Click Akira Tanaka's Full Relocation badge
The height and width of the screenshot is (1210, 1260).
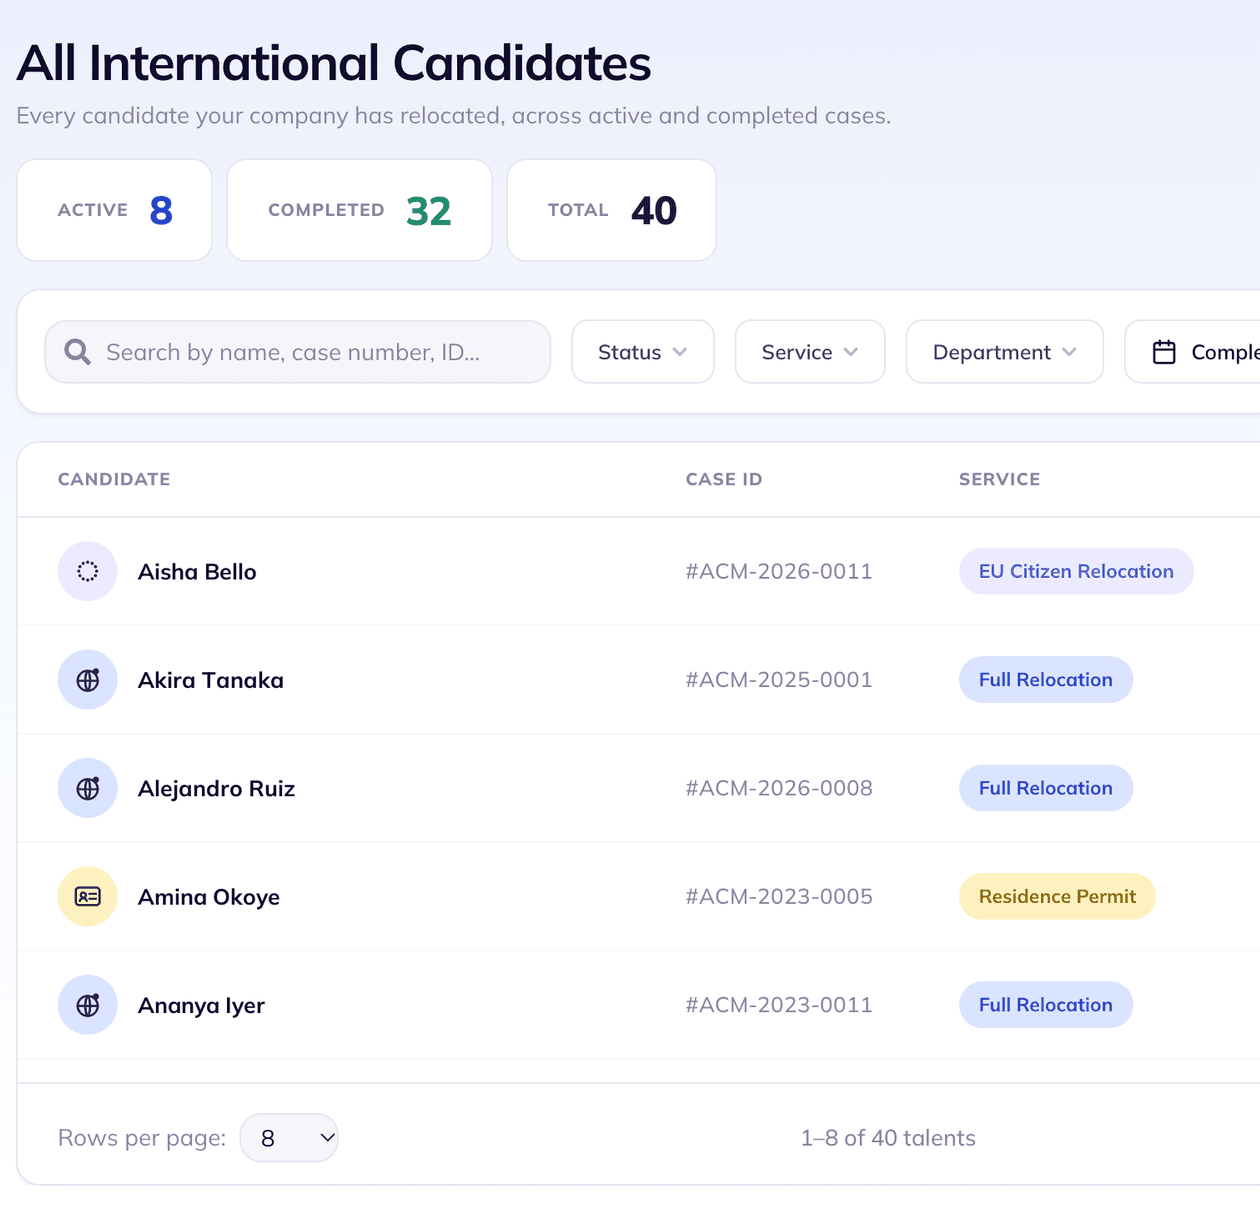(1046, 680)
